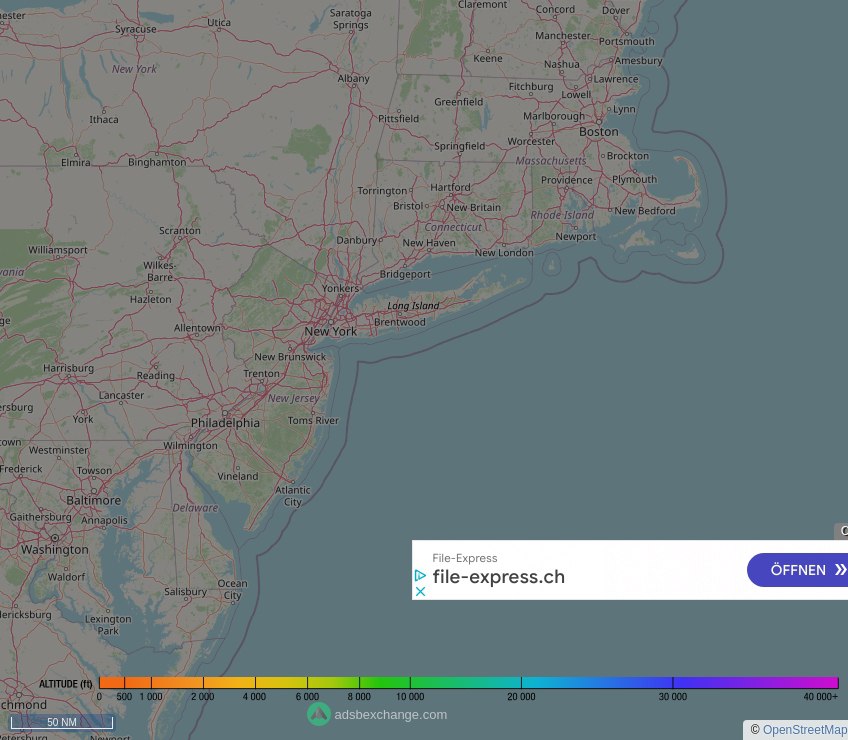848x740 pixels.
Task: Click the 20 000 altitude legend value
Action: (521, 697)
